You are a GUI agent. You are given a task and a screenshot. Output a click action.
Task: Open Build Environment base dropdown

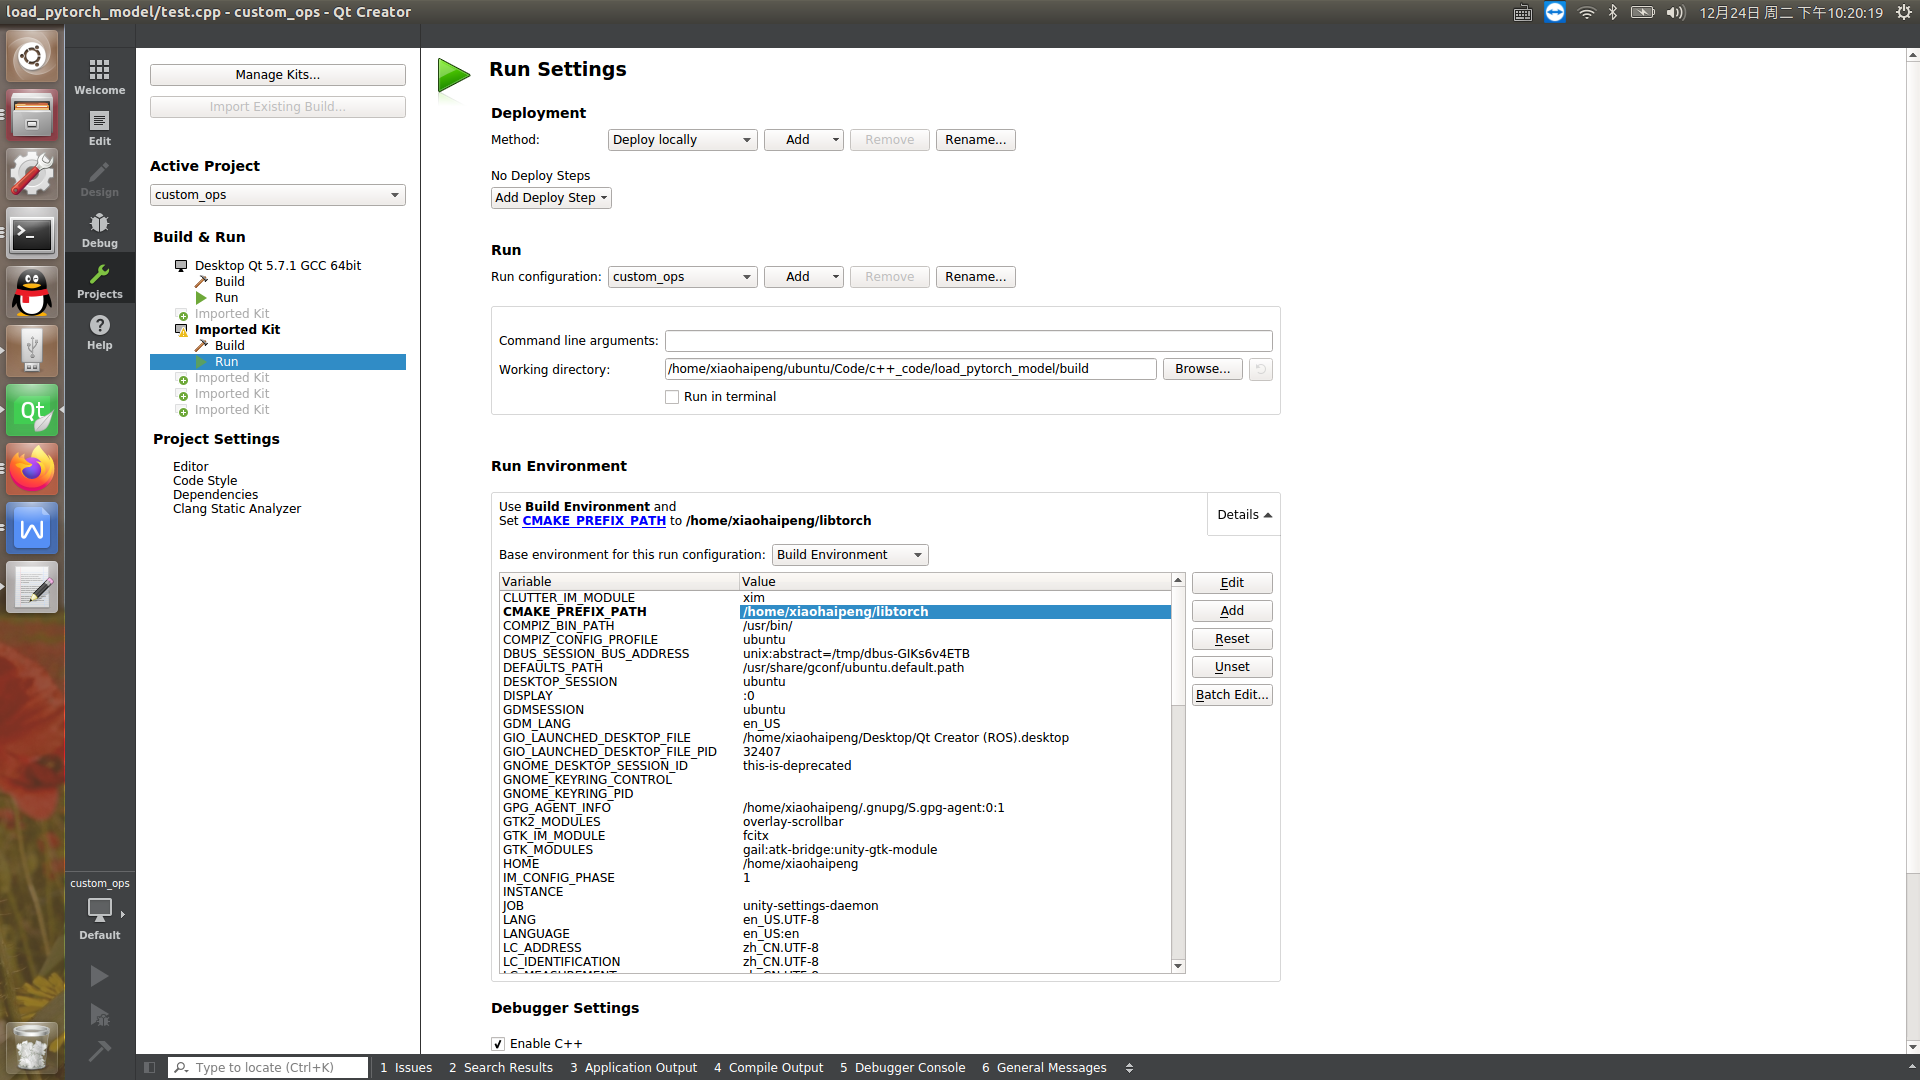tap(849, 555)
